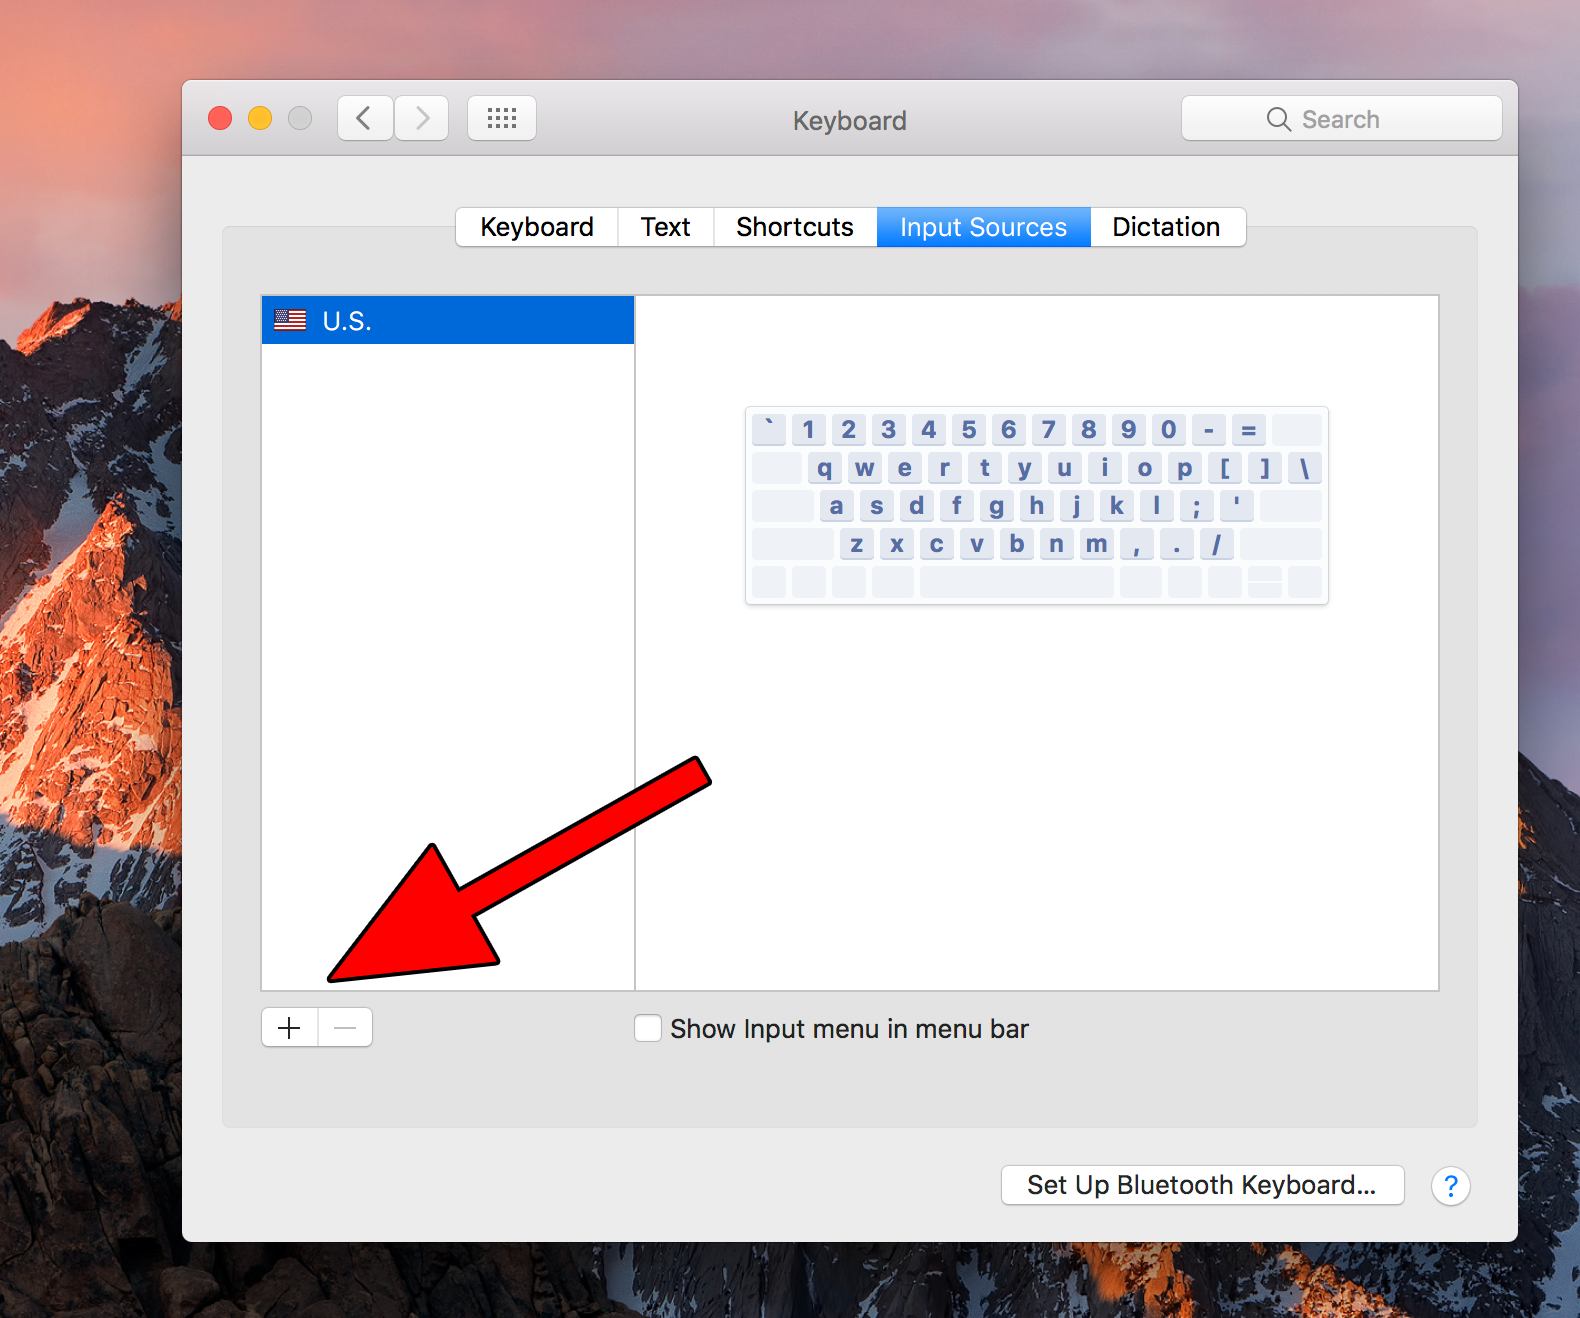Image resolution: width=1580 pixels, height=1318 pixels.
Task: Minimize the Keyboard window with yellow button
Action: [x=260, y=119]
